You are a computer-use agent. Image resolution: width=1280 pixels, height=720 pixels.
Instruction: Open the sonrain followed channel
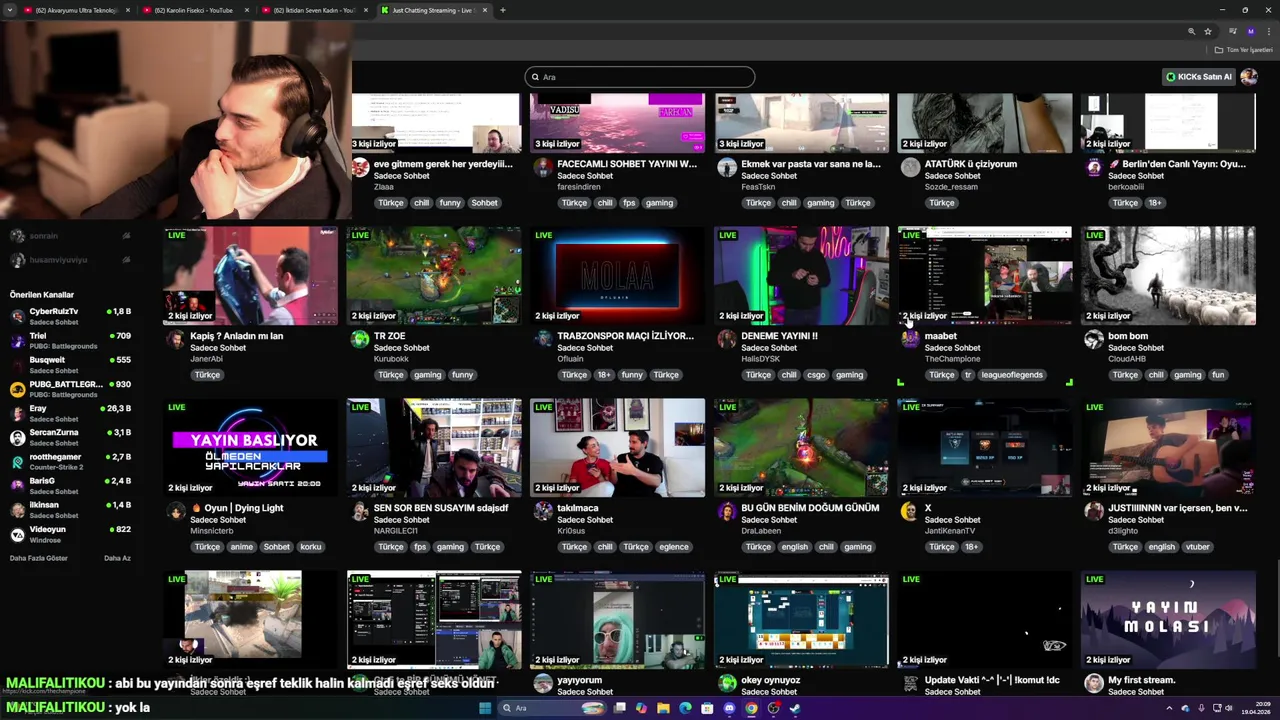[44, 236]
